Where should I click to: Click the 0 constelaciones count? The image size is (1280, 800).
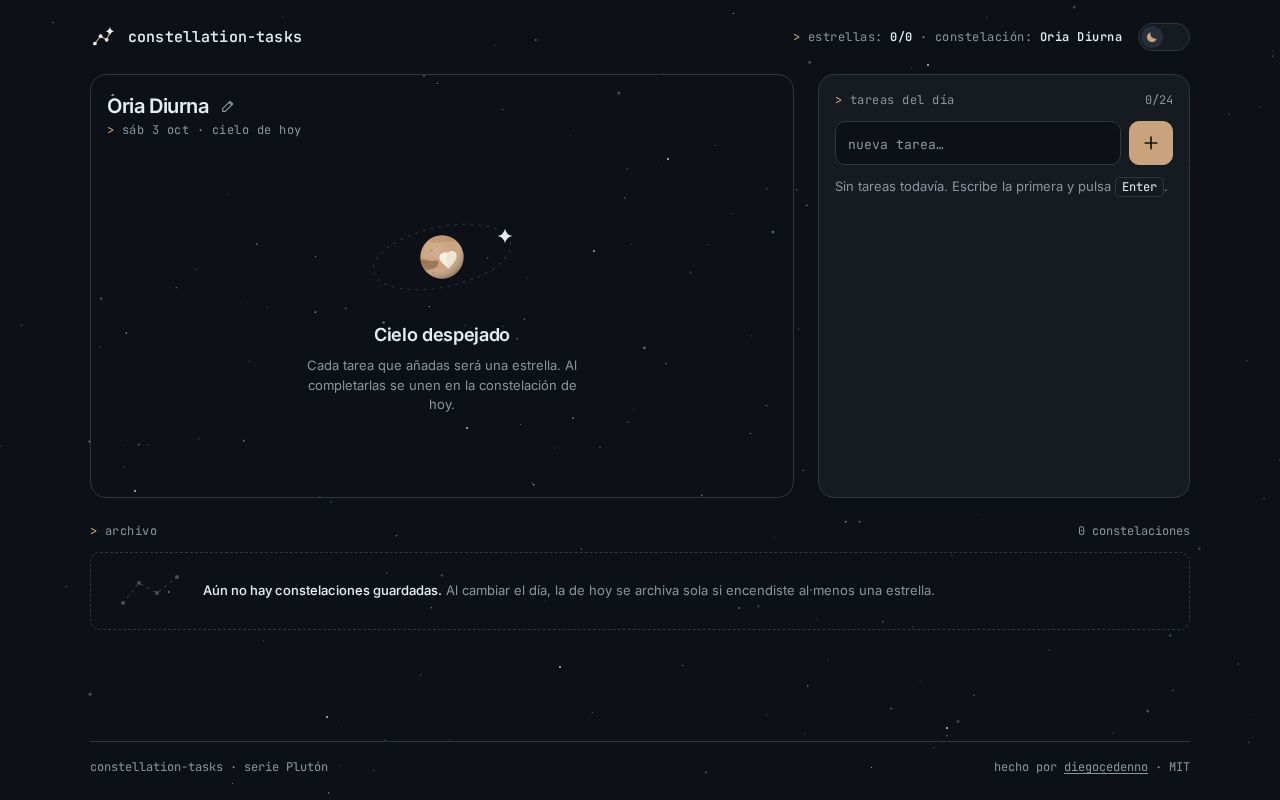point(1134,531)
